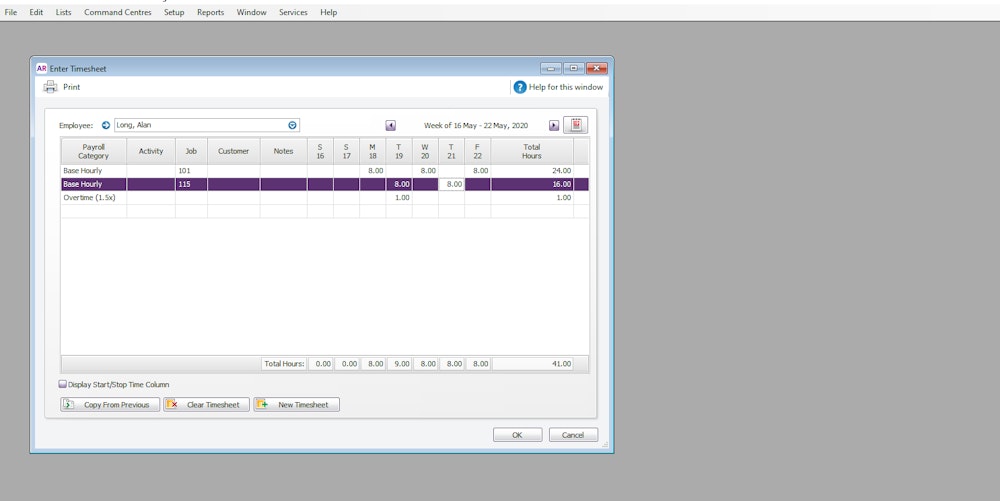Open the Reports menu

(210, 12)
